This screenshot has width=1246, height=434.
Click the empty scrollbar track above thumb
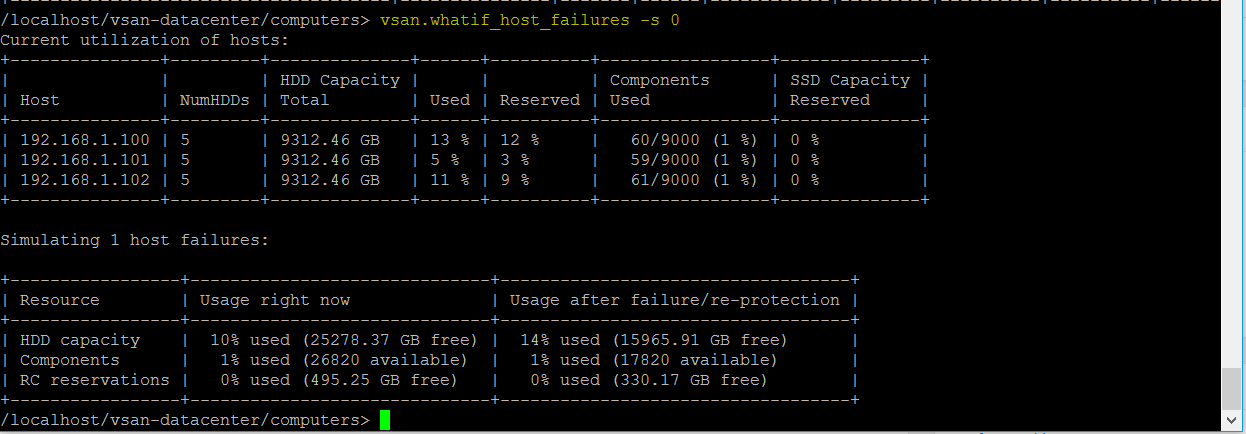tap(1233, 185)
